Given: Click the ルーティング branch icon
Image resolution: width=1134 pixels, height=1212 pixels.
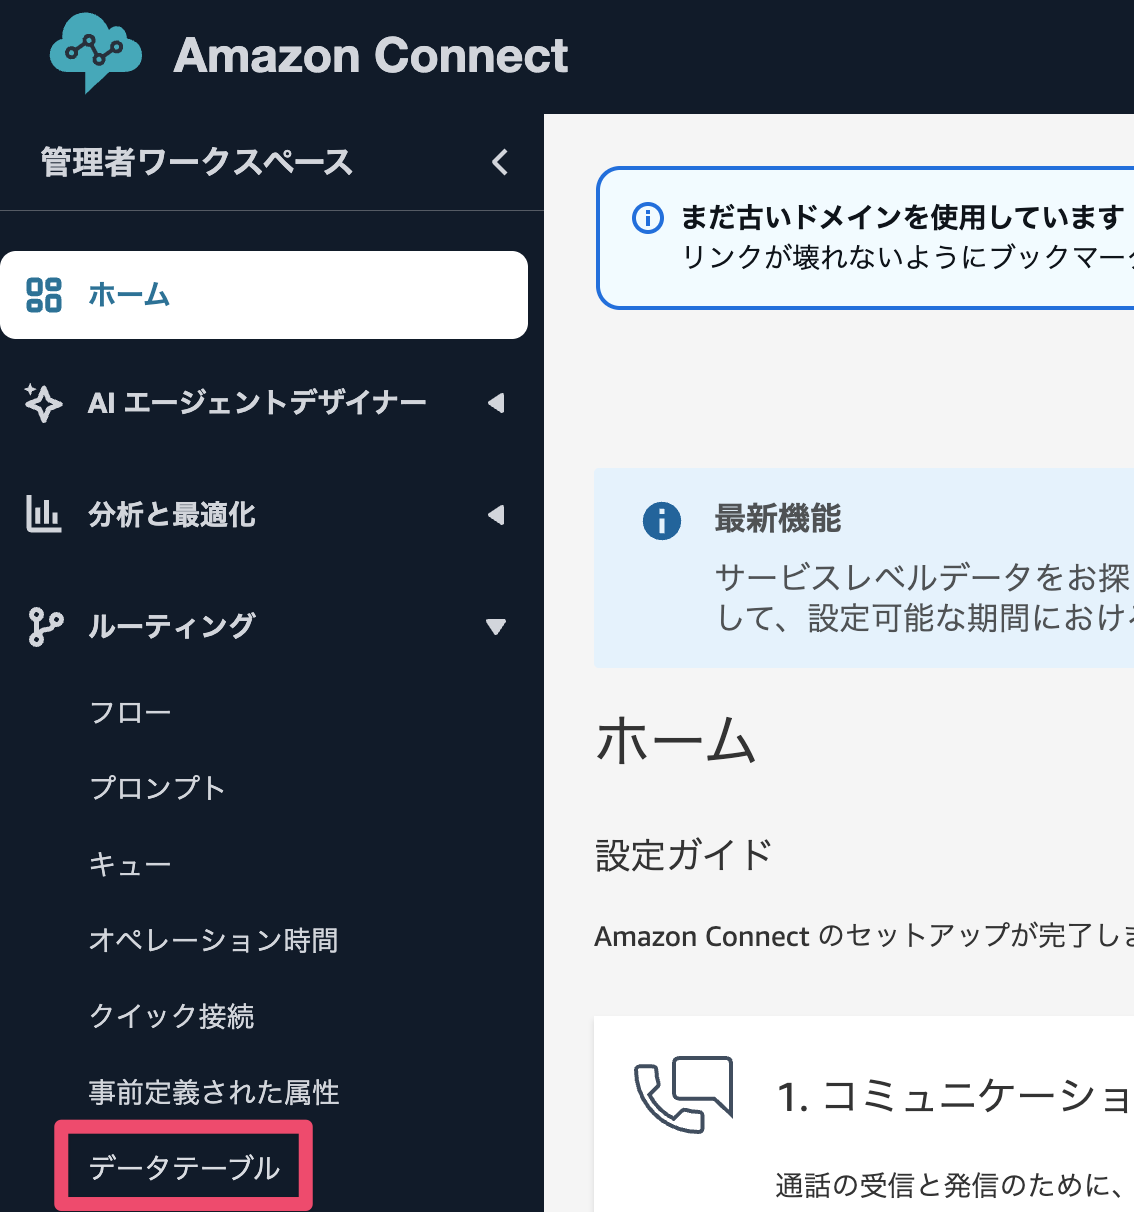Looking at the screenshot, I should point(45,627).
